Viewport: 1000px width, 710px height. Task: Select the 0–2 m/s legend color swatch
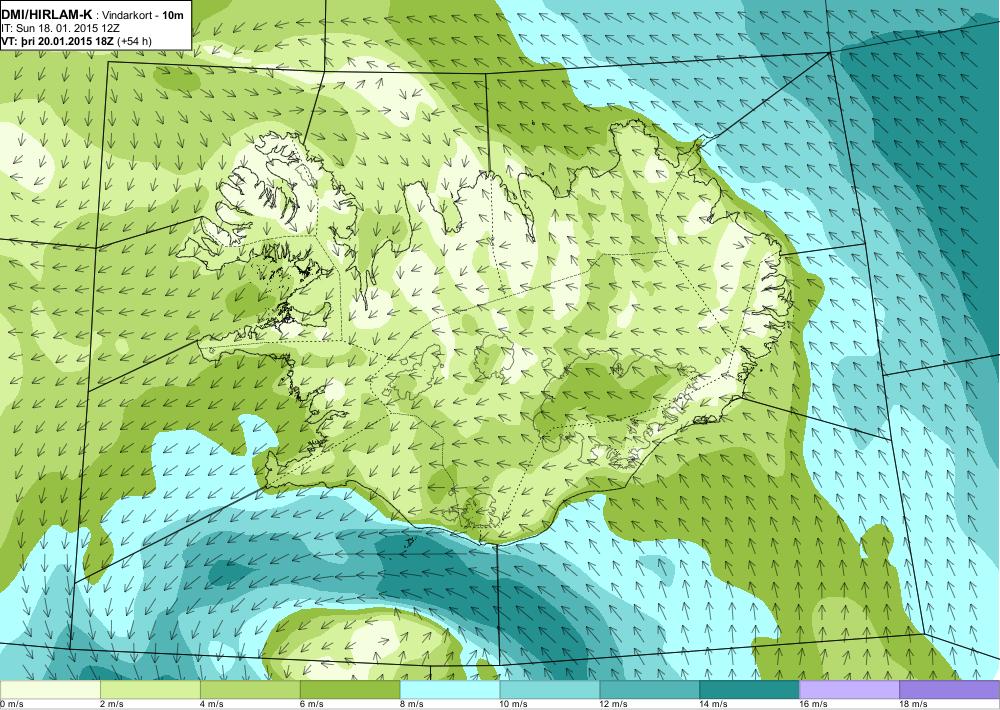click(x=50, y=690)
